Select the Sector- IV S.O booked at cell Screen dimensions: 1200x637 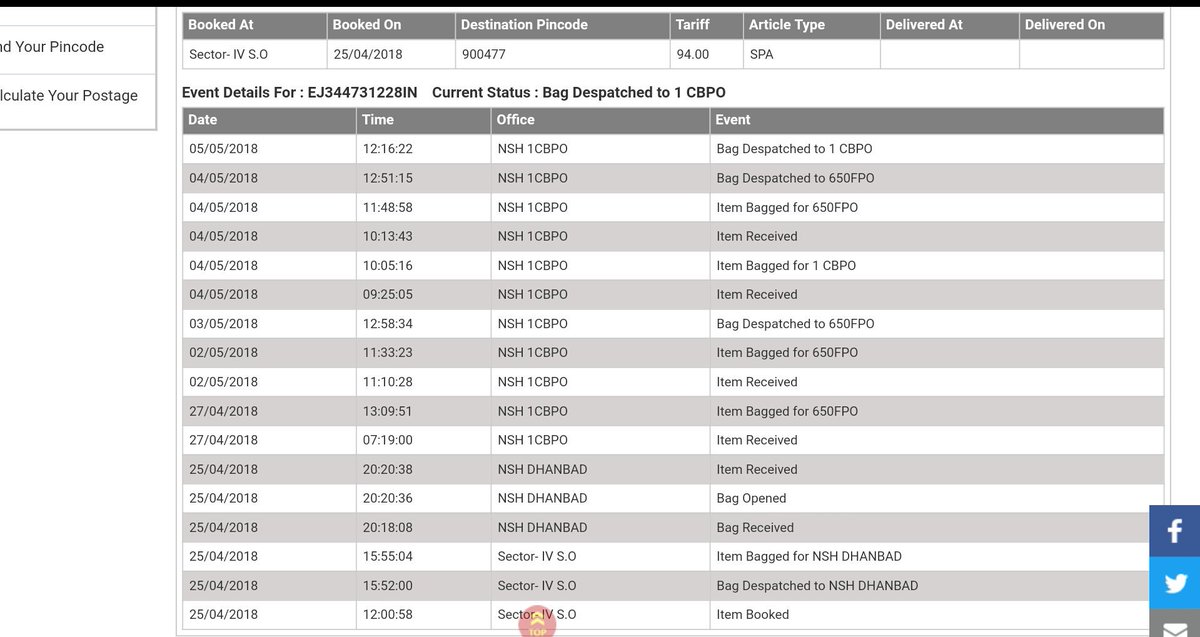coord(254,54)
